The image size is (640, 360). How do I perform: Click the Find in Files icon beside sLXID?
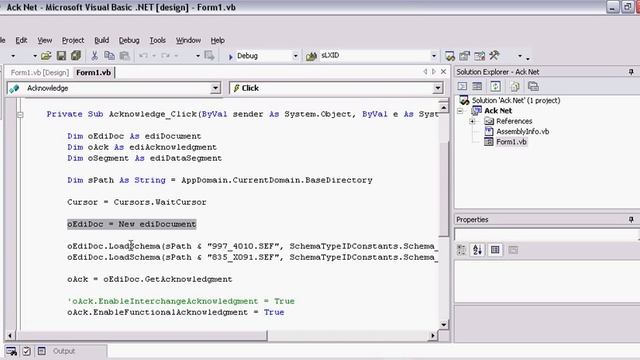(311, 56)
